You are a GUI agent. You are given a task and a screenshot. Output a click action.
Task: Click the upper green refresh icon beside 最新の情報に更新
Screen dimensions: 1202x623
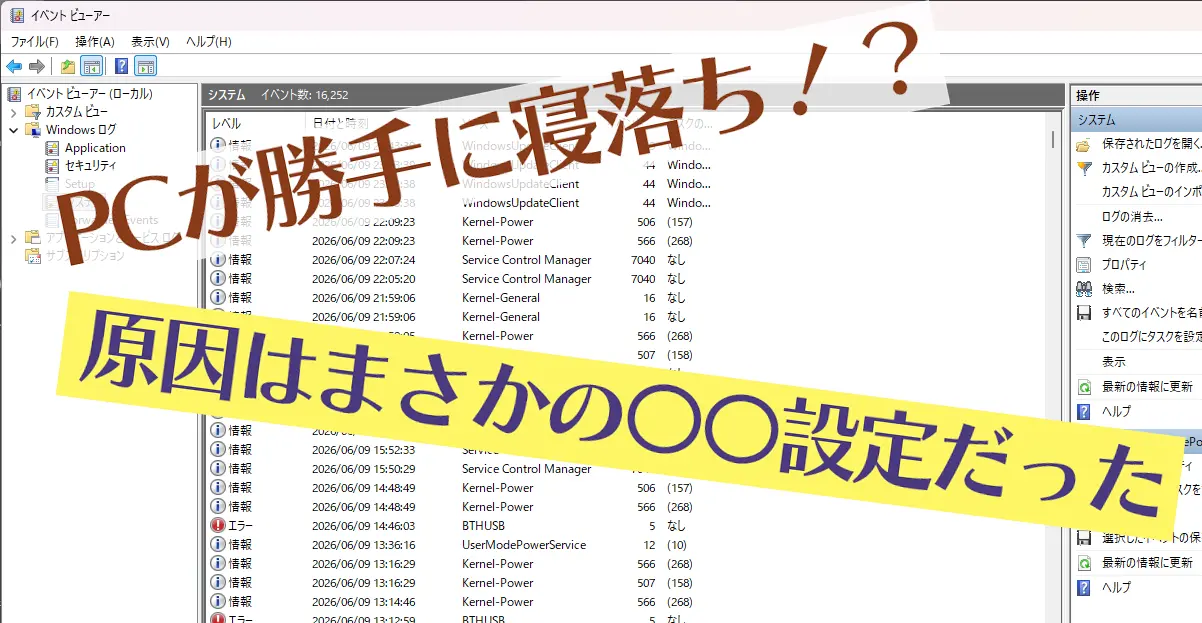1083,387
